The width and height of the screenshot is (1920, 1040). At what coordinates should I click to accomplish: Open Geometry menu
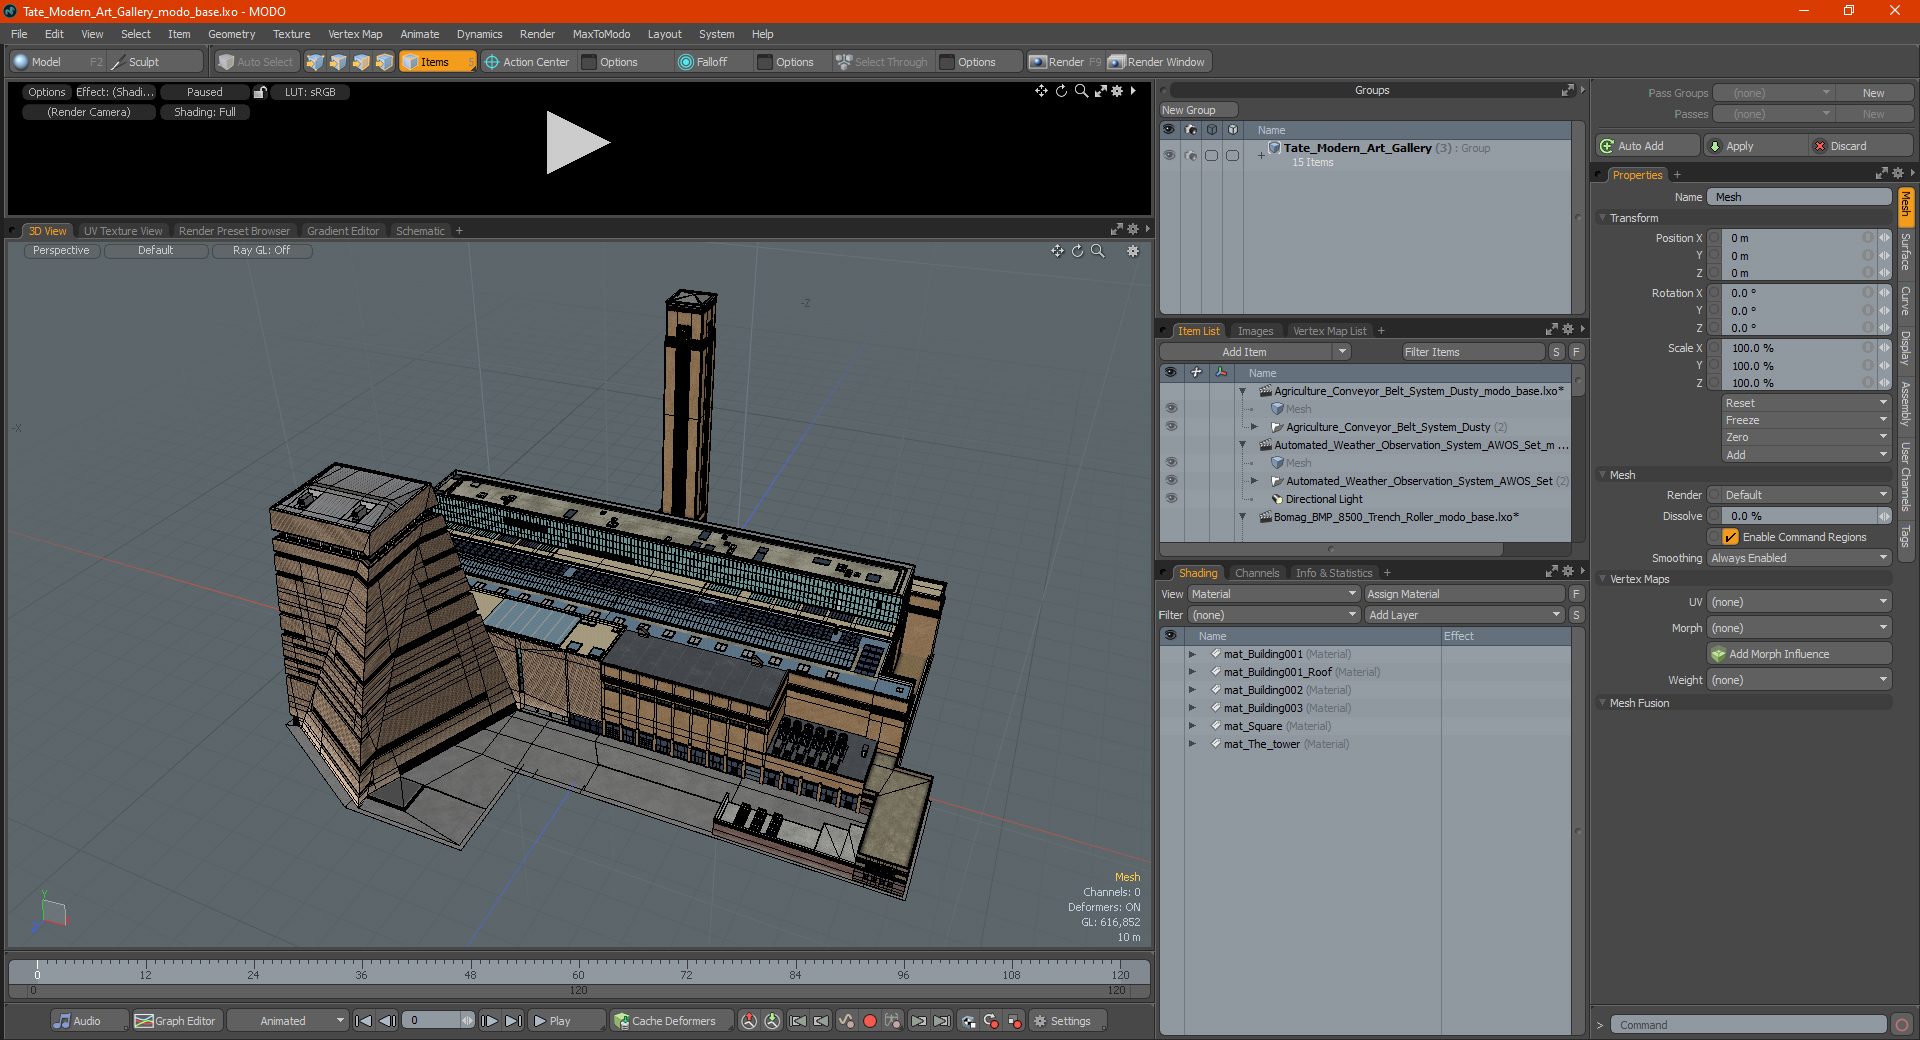(231, 34)
